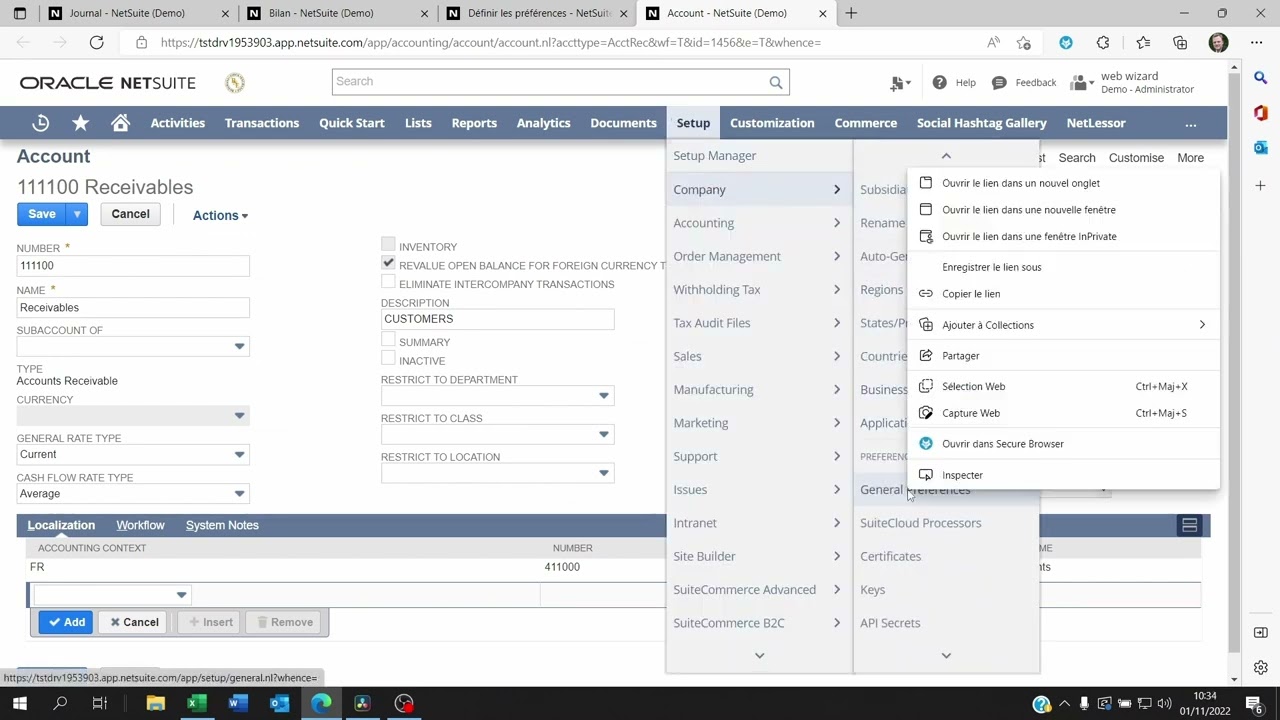Viewport: 1280px width, 720px height.
Task: Open the Accounting Context row dropdown
Action: [x=181, y=595]
